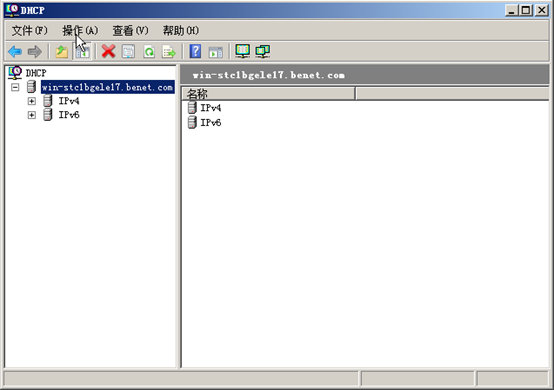Minimize the DHCP window
This screenshot has width=554, height=390.
(511, 10)
